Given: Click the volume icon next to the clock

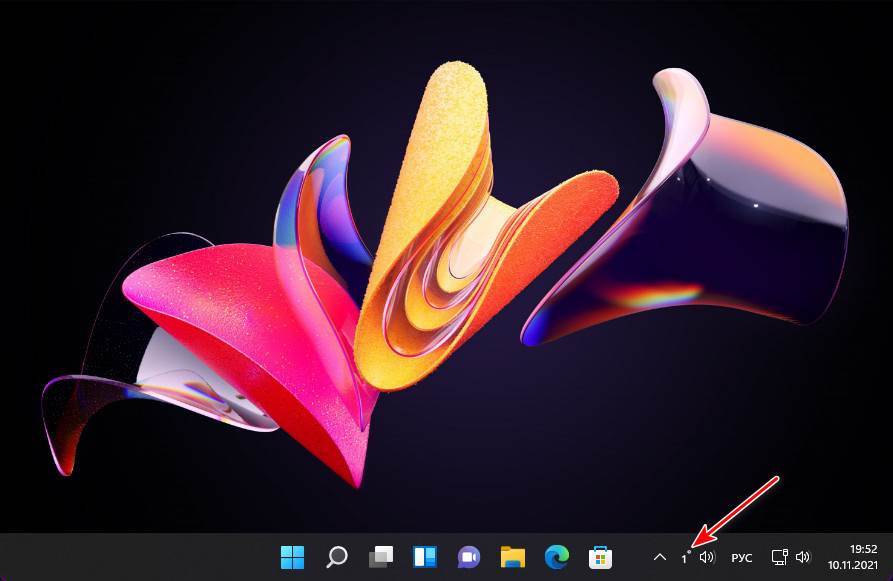Looking at the screenshot, I should click(803, 557).
